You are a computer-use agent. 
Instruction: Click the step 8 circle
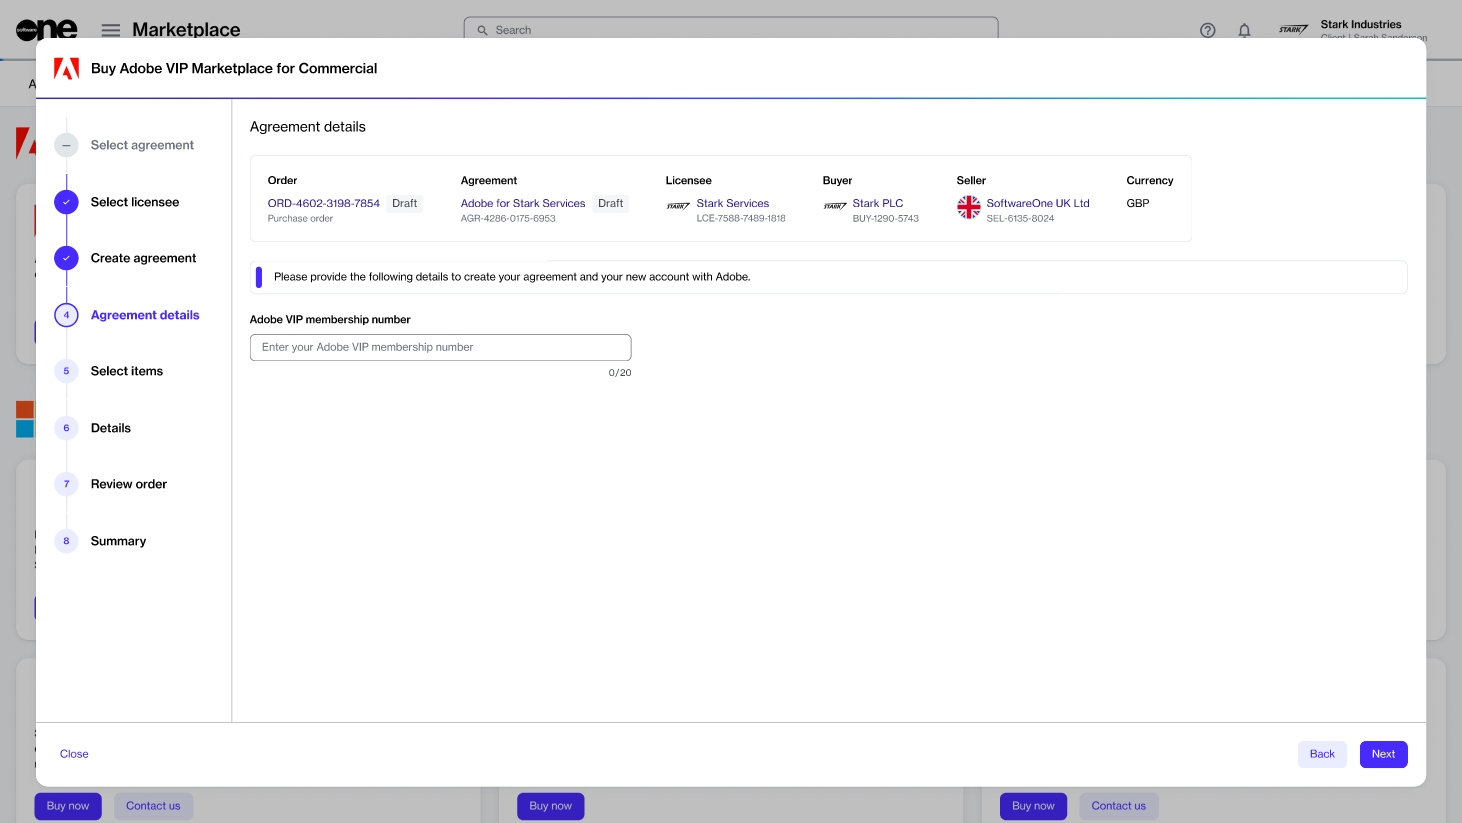(x=66, y=541)
